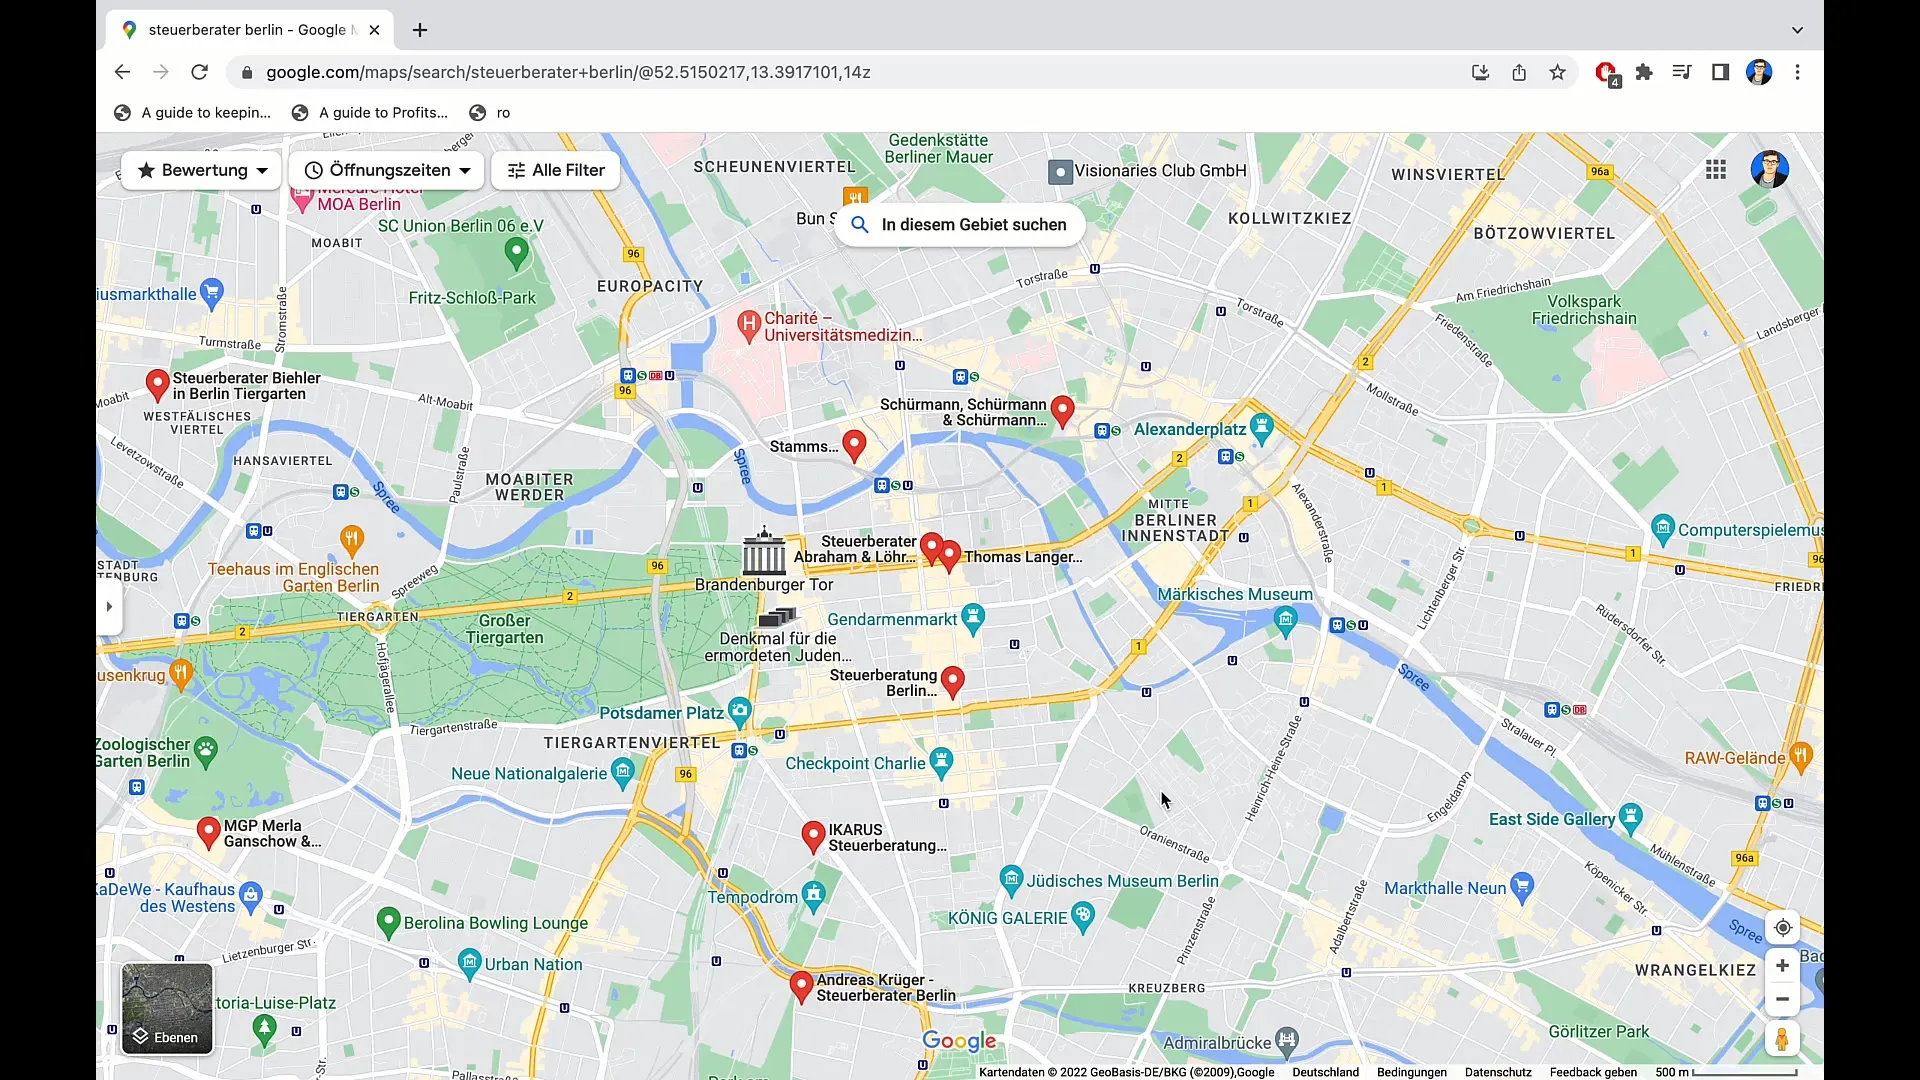The height and width of the screenshot is (1080, 1920).
Task: Expand the Bewertung filter dropdown
Action: tap(201, 170)
